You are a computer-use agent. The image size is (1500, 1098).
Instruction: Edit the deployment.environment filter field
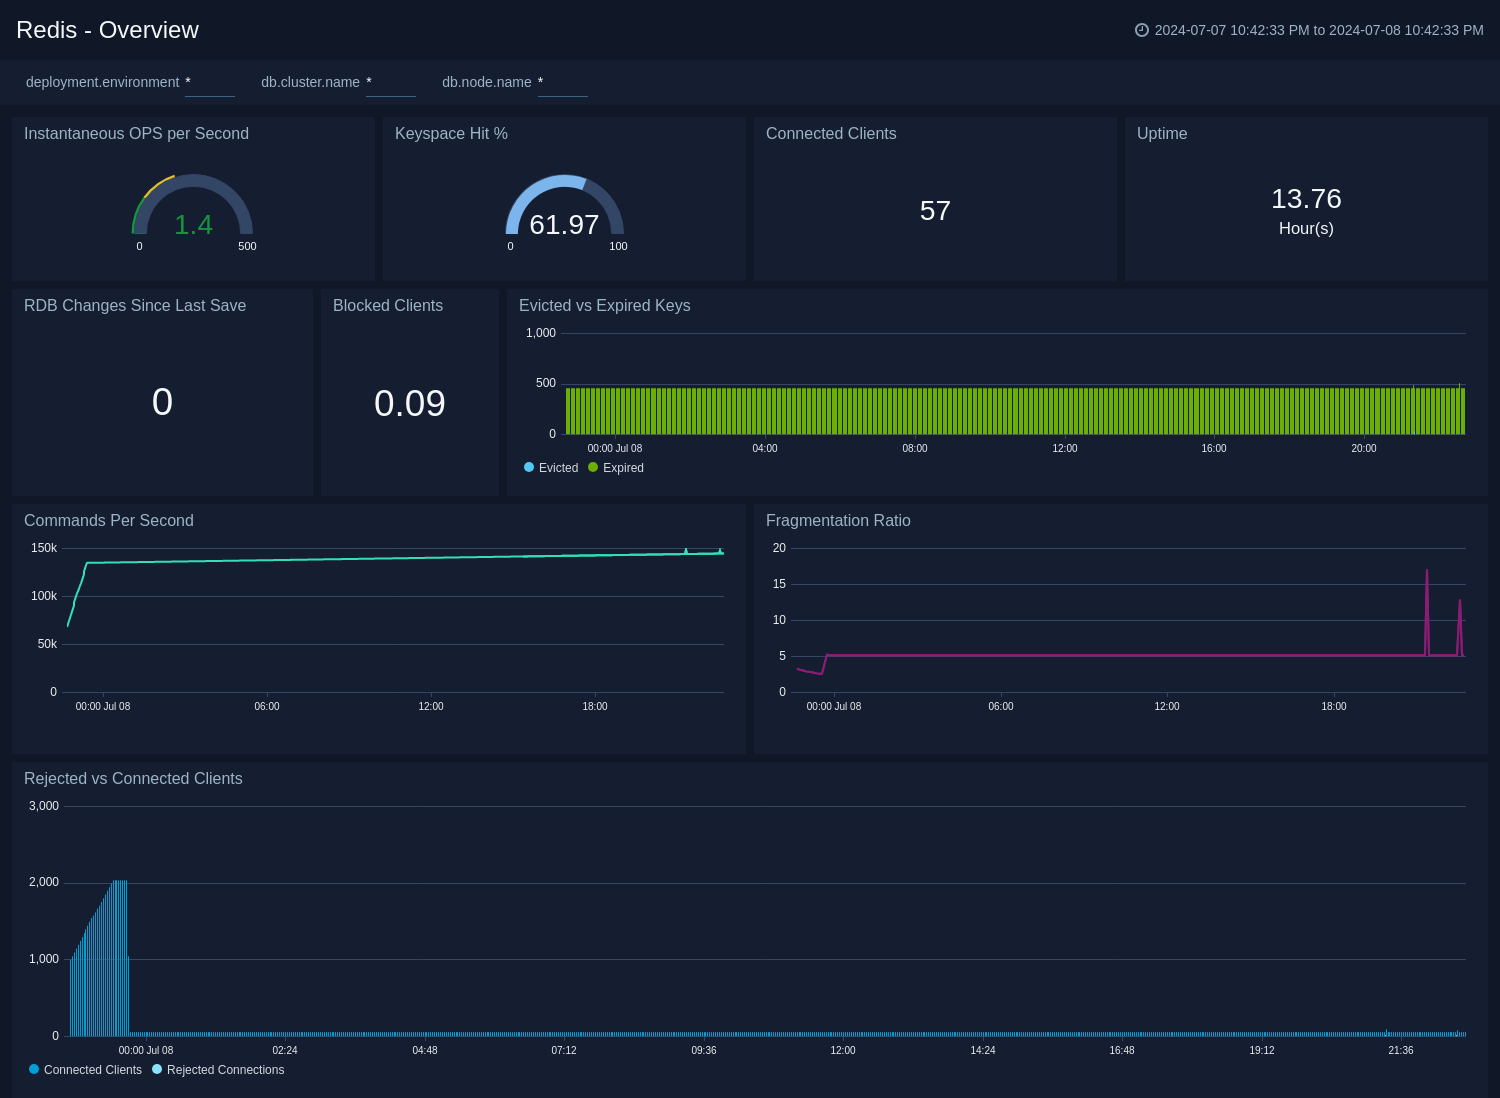210,83
